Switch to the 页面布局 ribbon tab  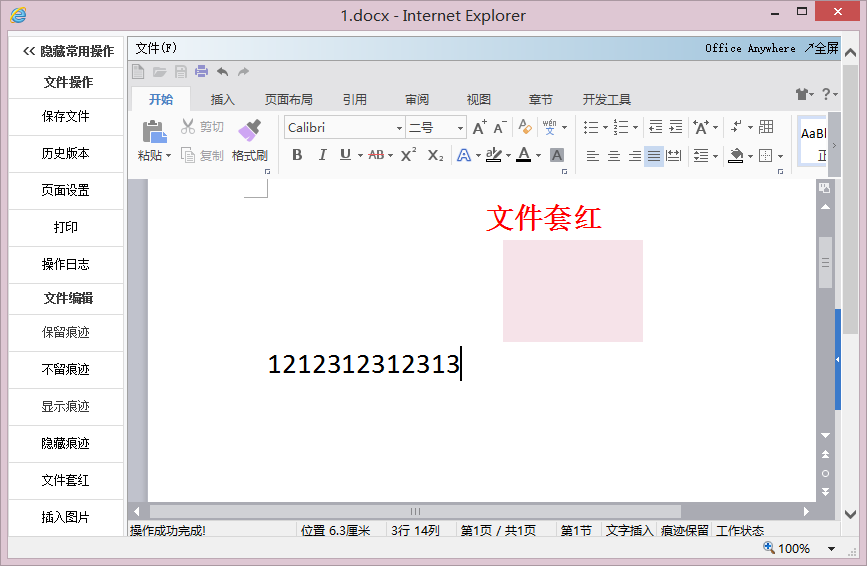click(x=289, y=99)
